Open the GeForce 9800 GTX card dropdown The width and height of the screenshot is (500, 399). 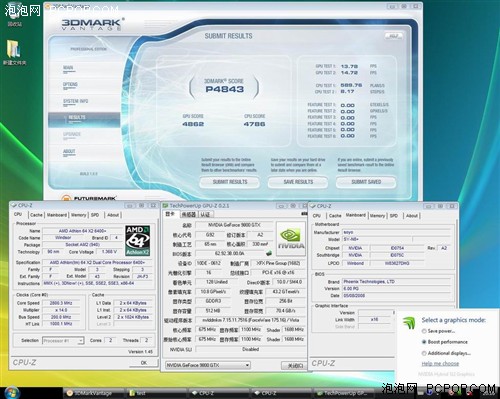208,365
